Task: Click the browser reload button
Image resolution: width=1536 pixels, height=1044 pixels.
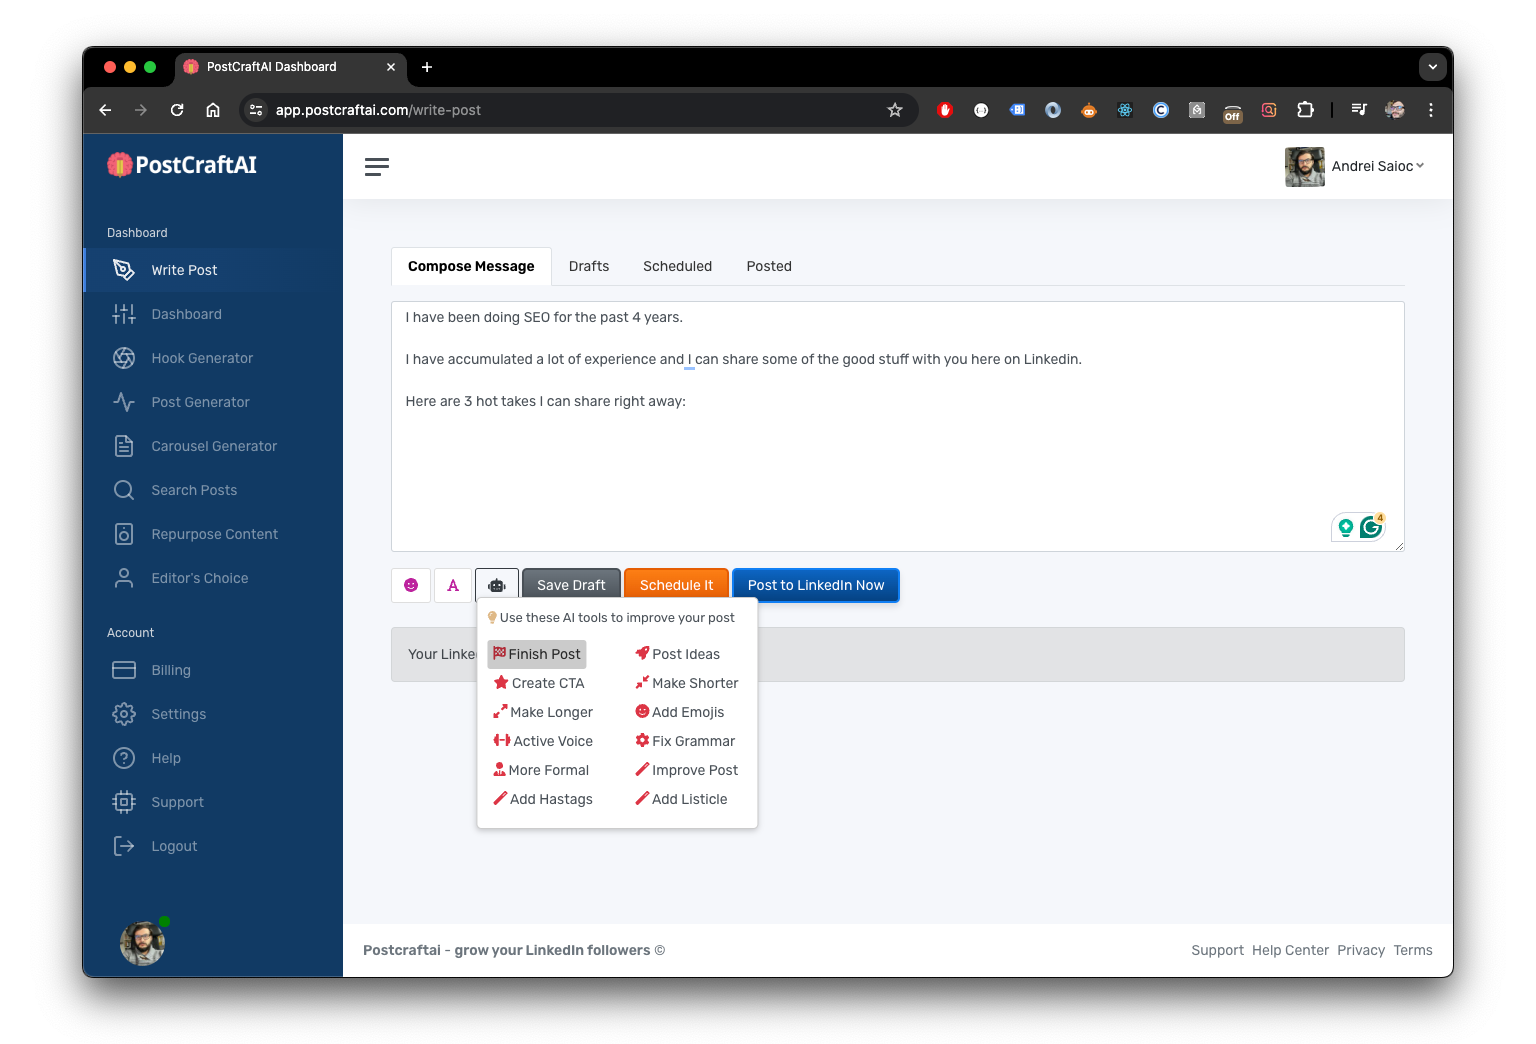Action: click(177, 110)
